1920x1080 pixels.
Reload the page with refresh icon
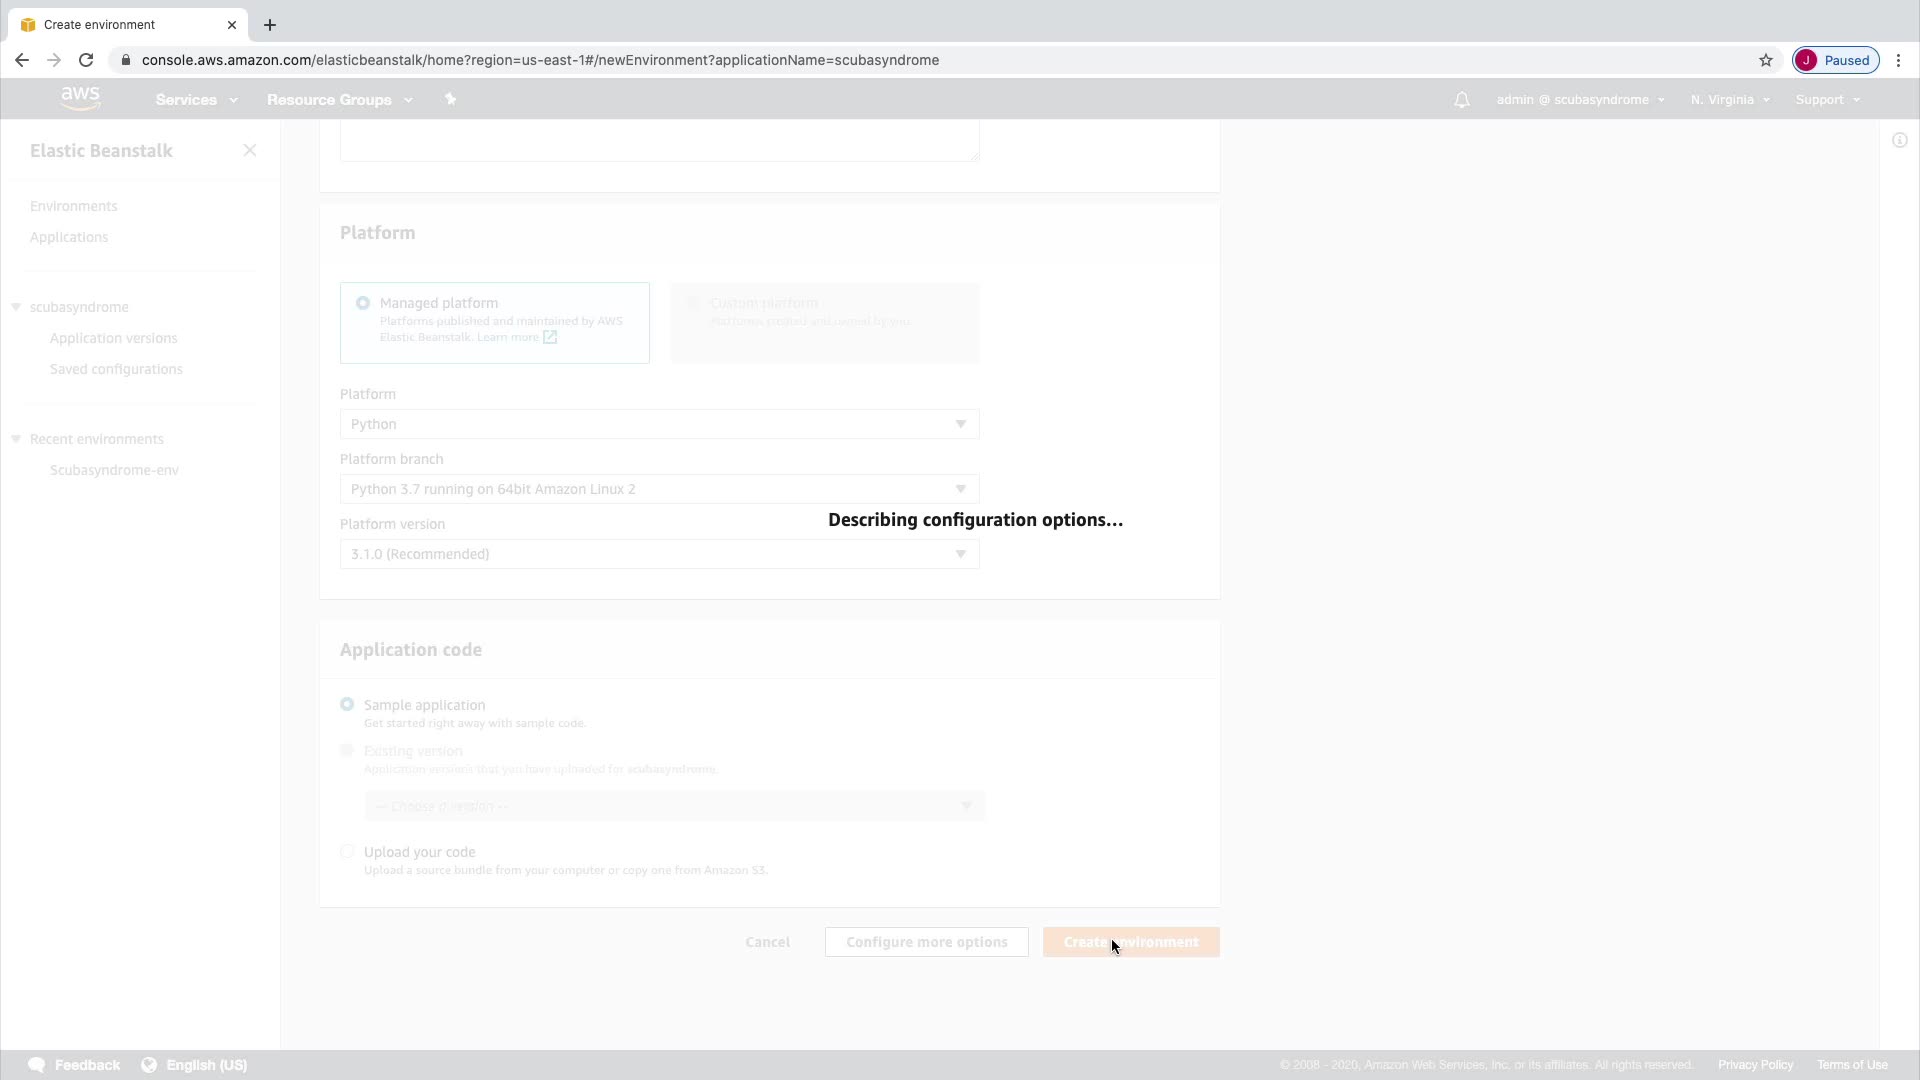point(86,60)
